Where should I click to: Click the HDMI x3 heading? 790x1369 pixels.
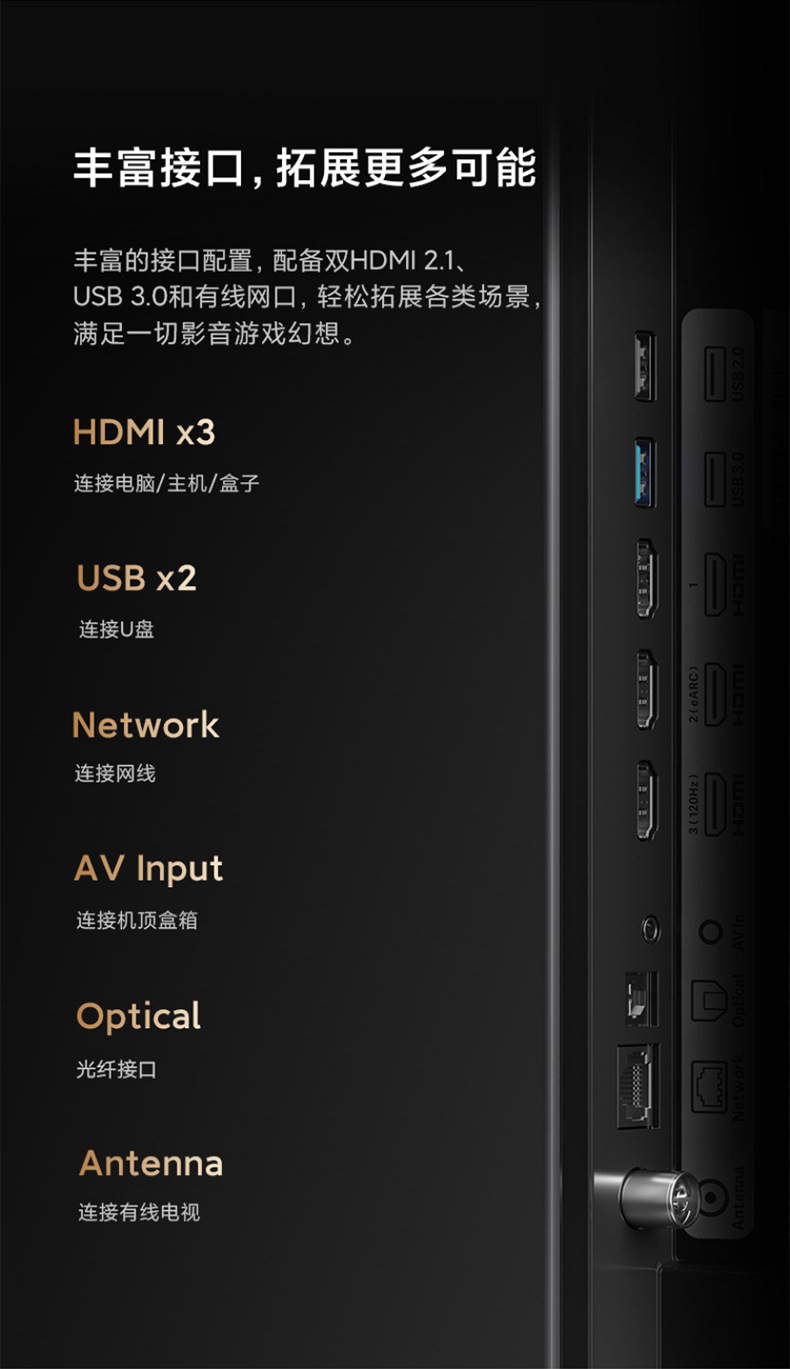click(x=144, y=432)
